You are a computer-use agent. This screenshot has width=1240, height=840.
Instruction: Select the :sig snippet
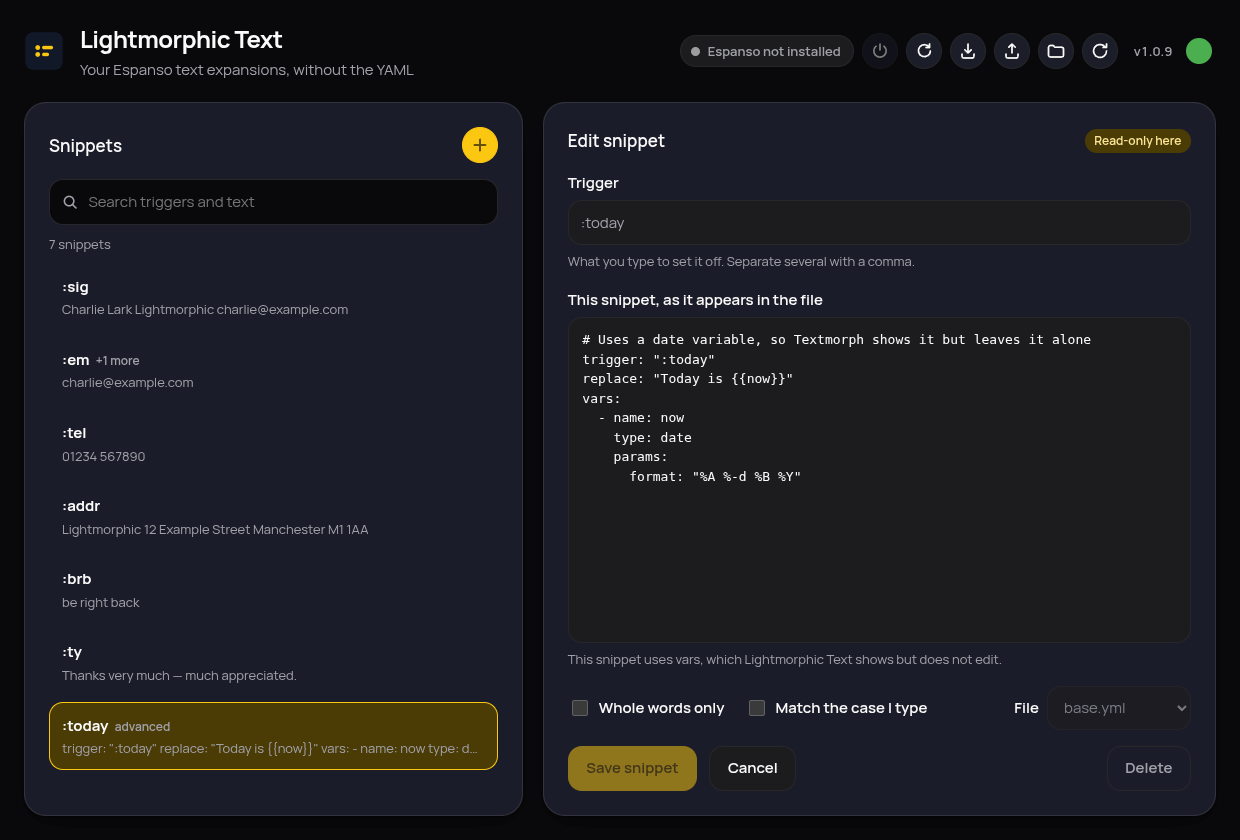coord(273,298)
